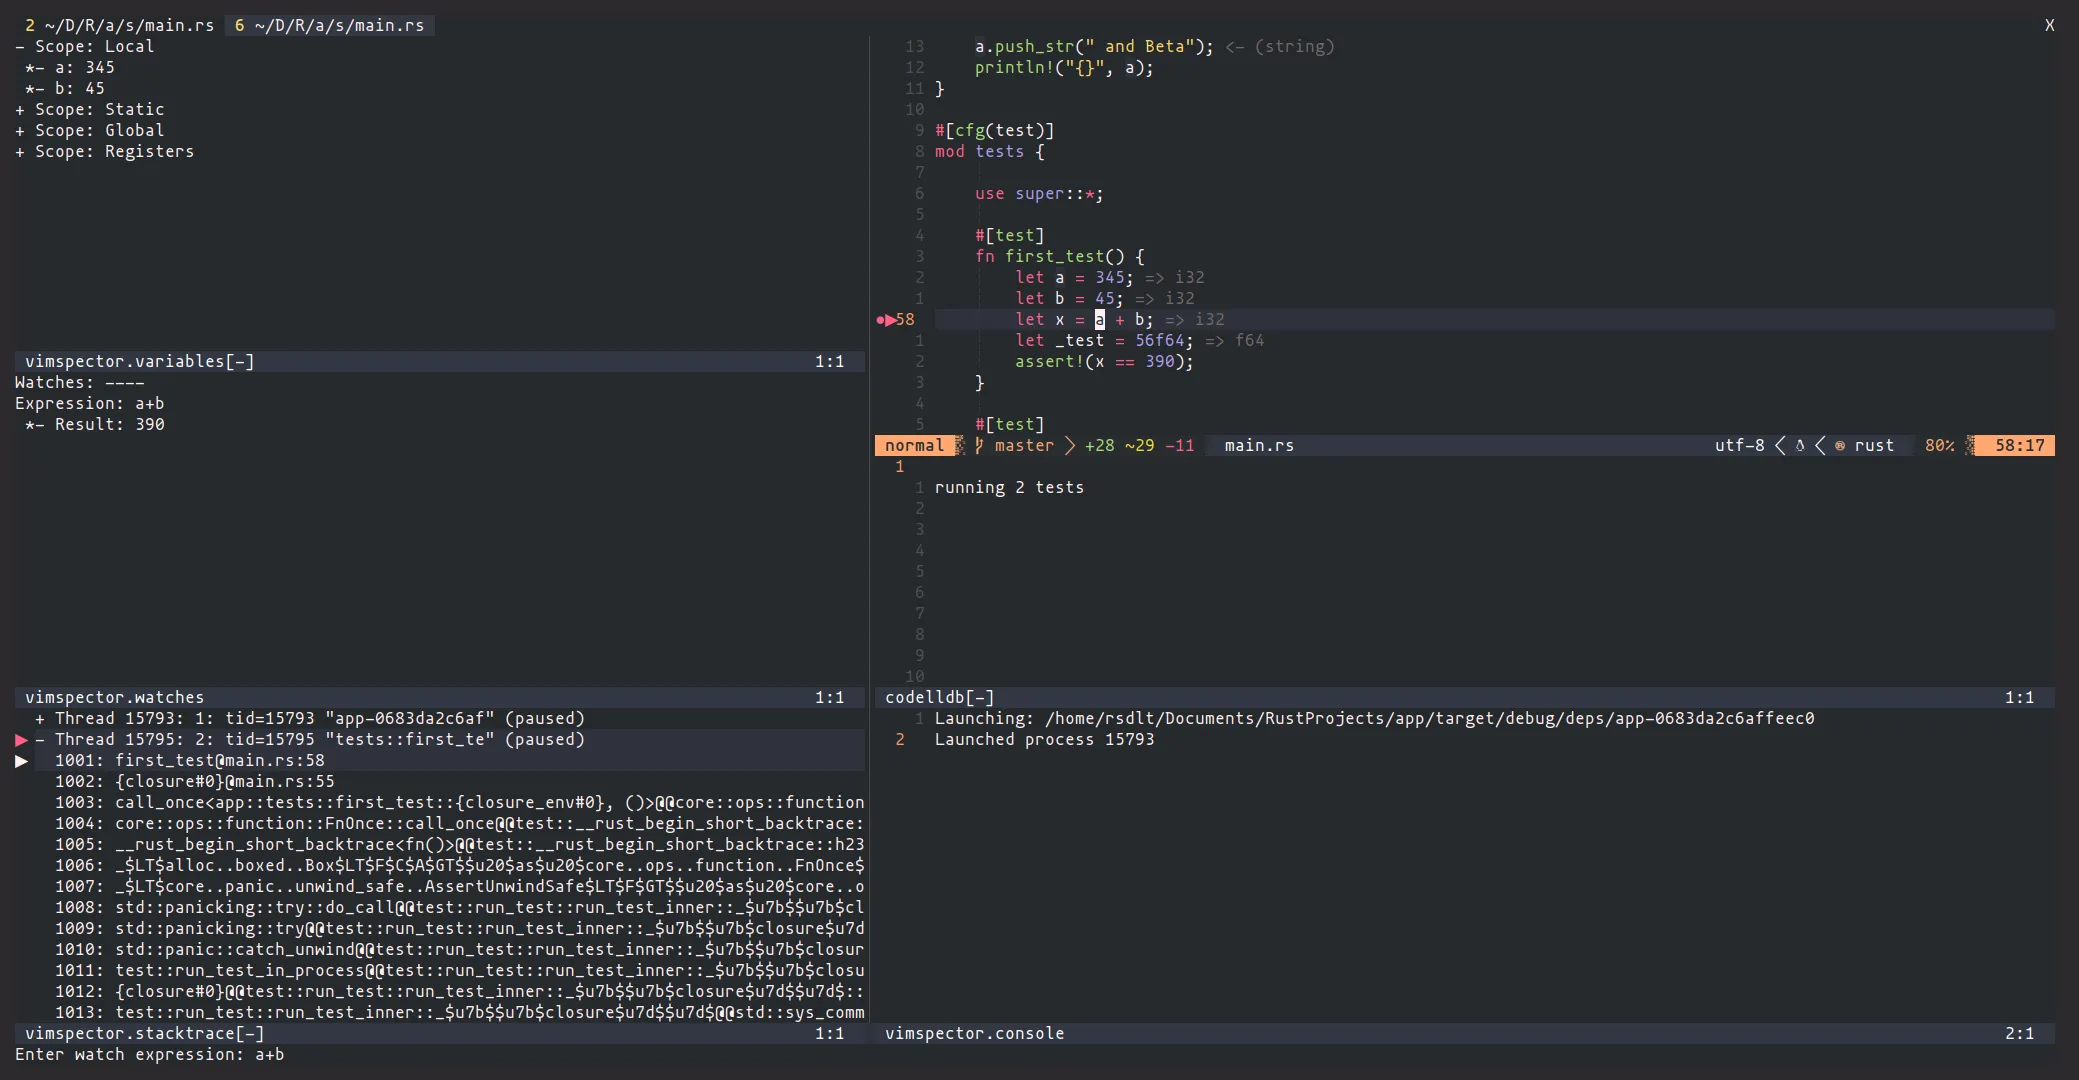Click the 80% file progress indicator

pos(1939,446)
